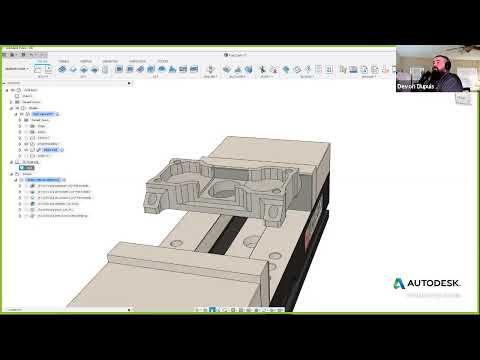Screen dimensions: 480x360
Task: Select the scissors icon in the ribbon
Action: click(x=262, y=69)
